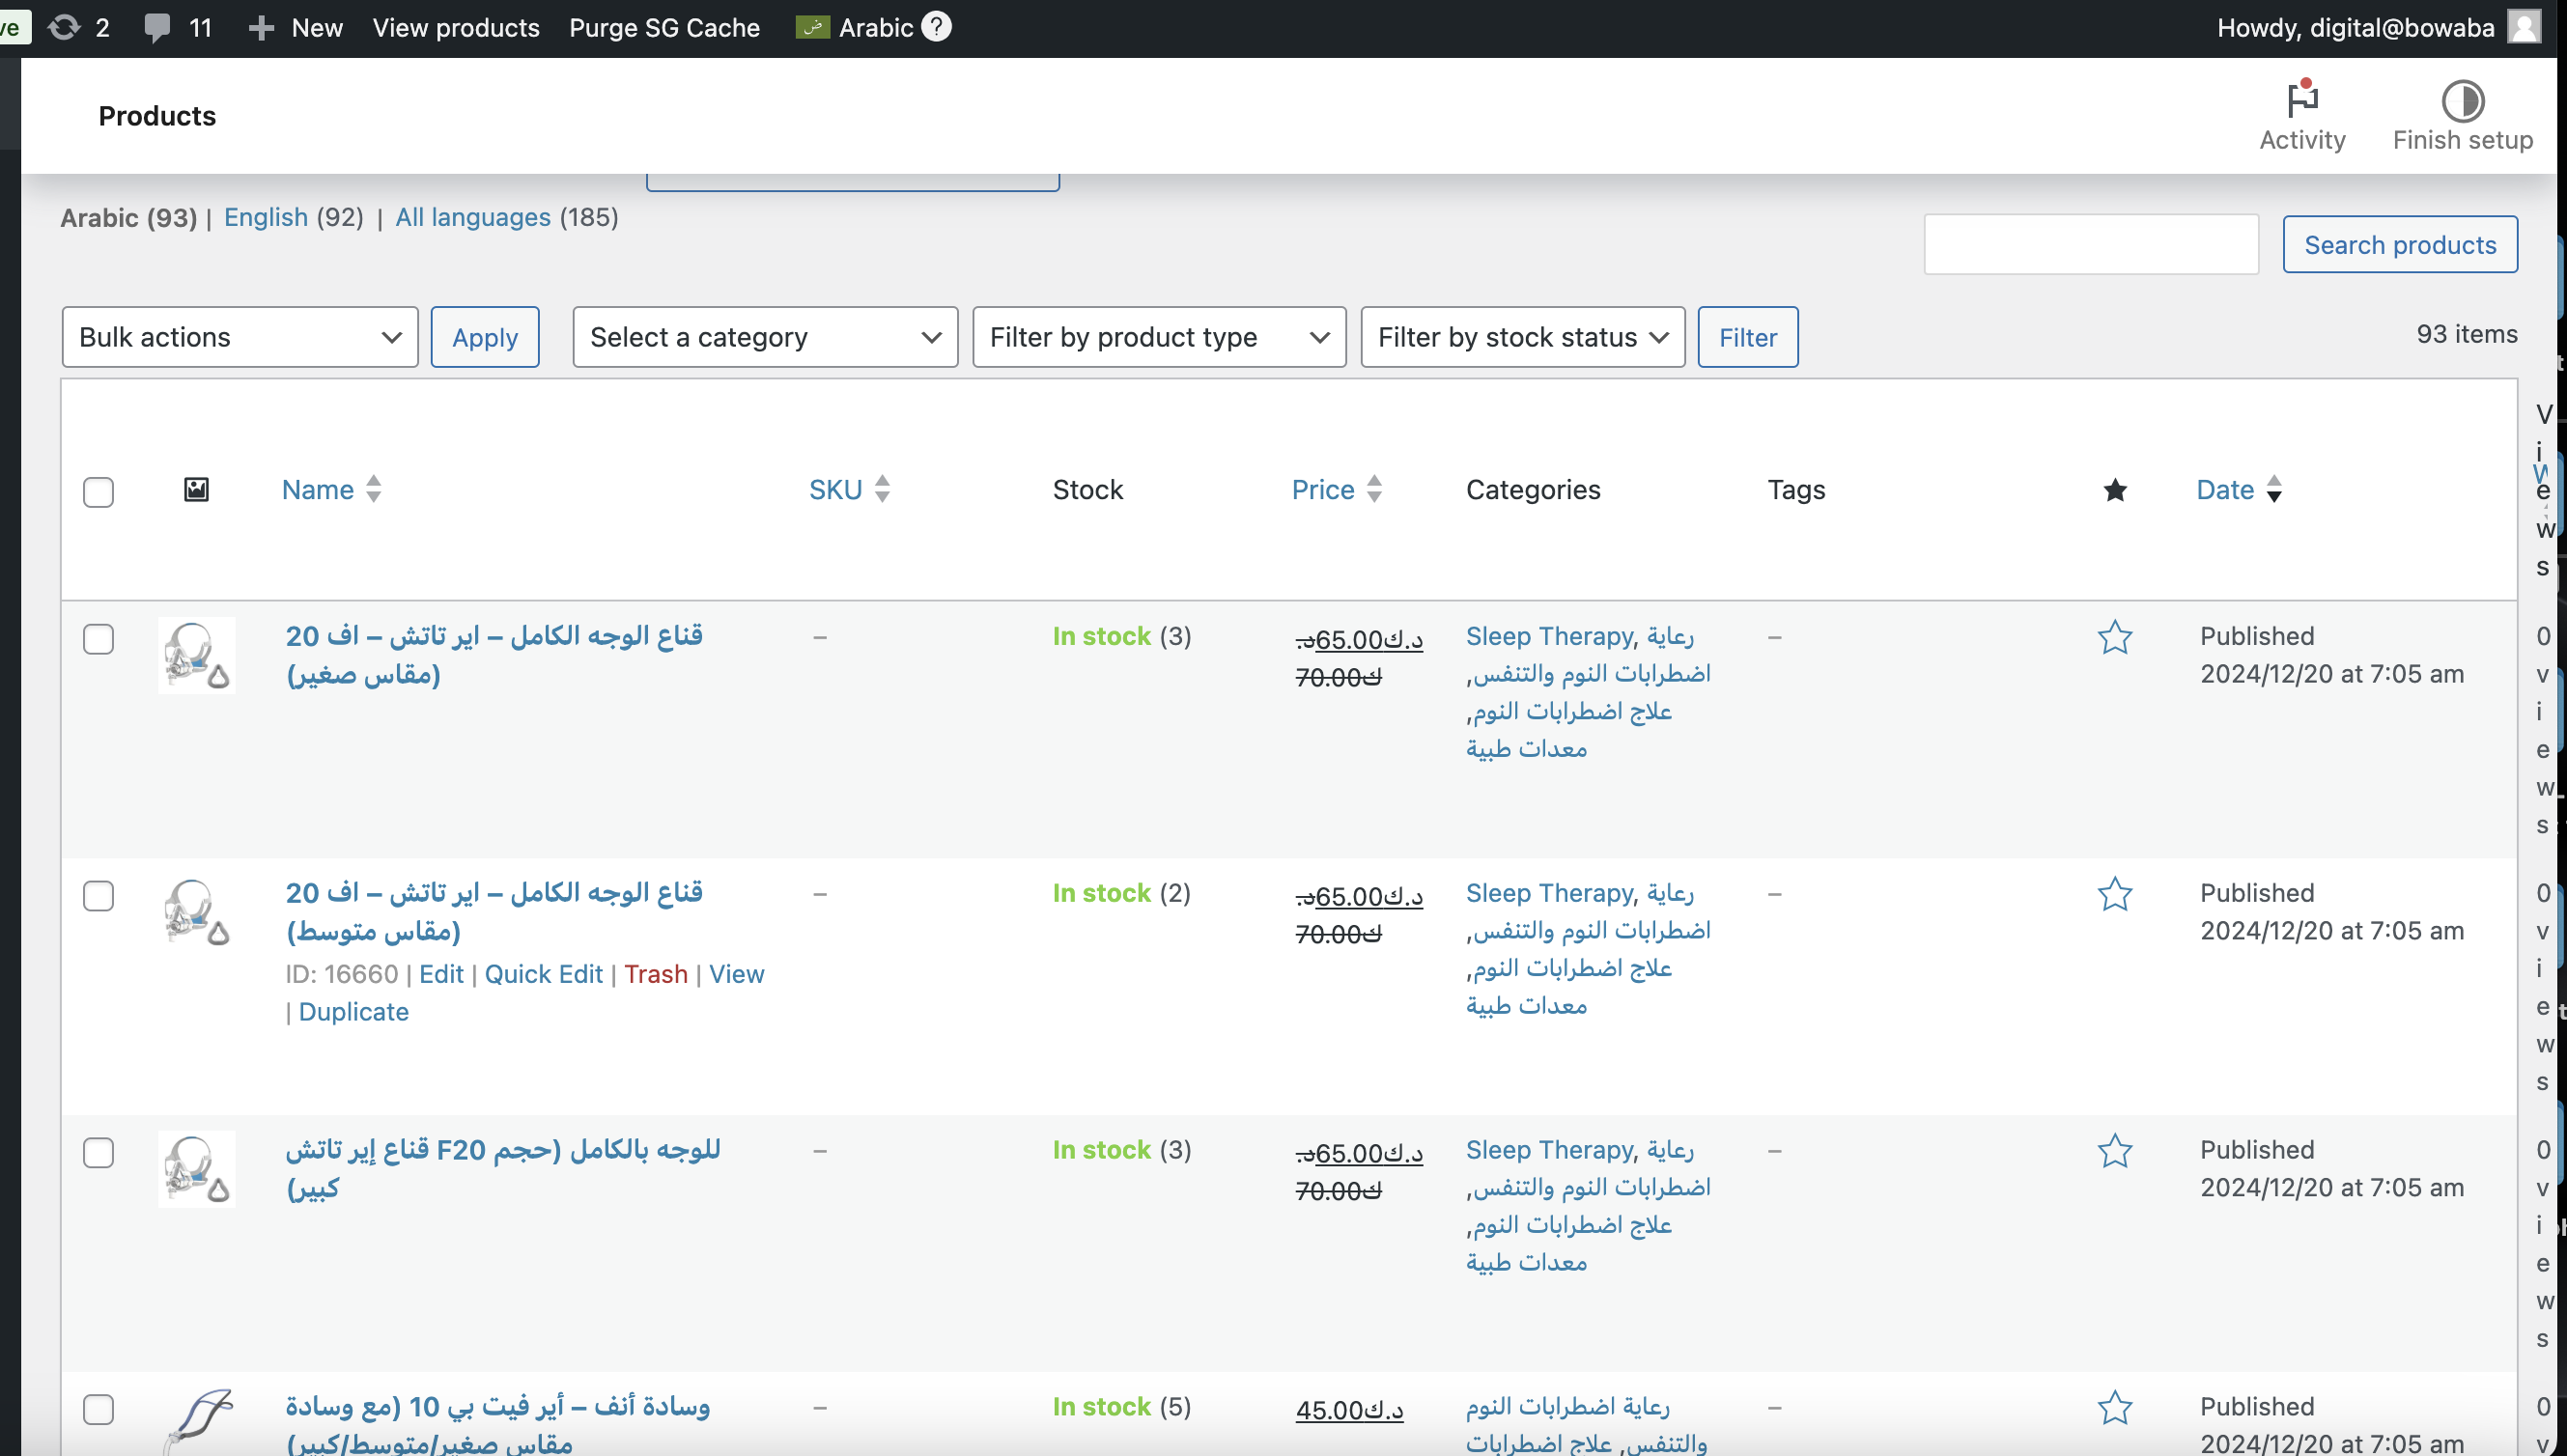Open the F20 حجم كبير product title link
The width and height of the screenshot is (2567, 1456).
tap(503, 1168)
